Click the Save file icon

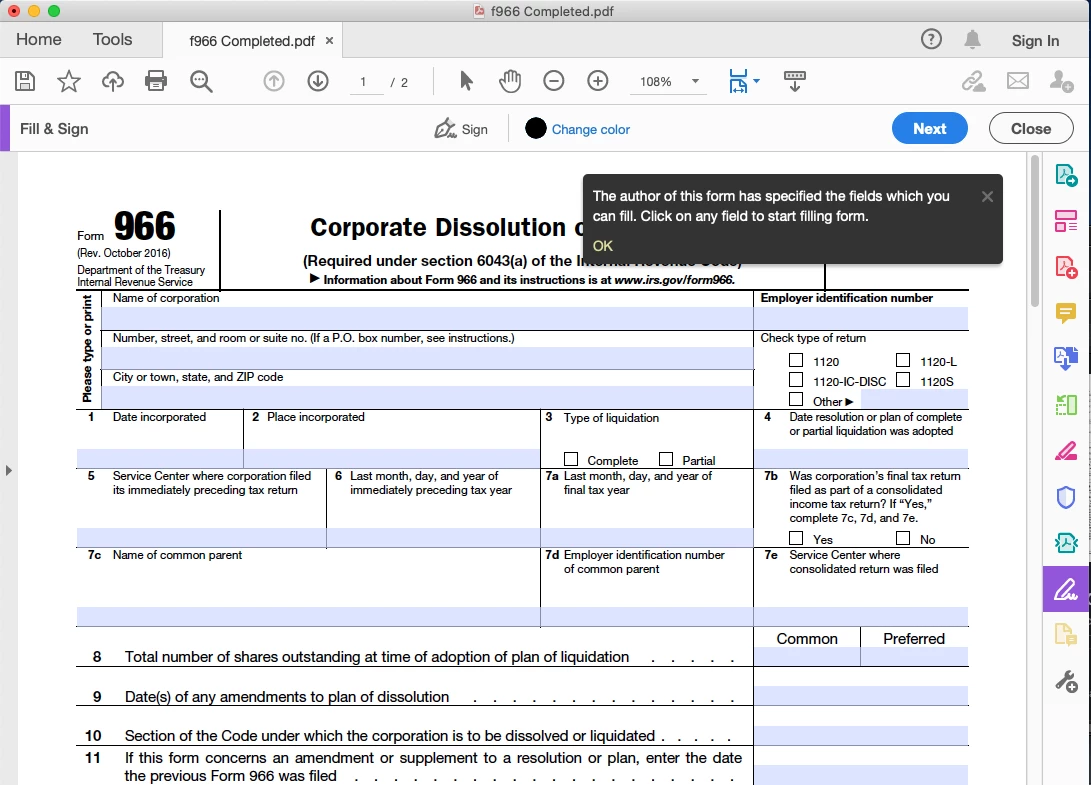(x=25, y=81)
